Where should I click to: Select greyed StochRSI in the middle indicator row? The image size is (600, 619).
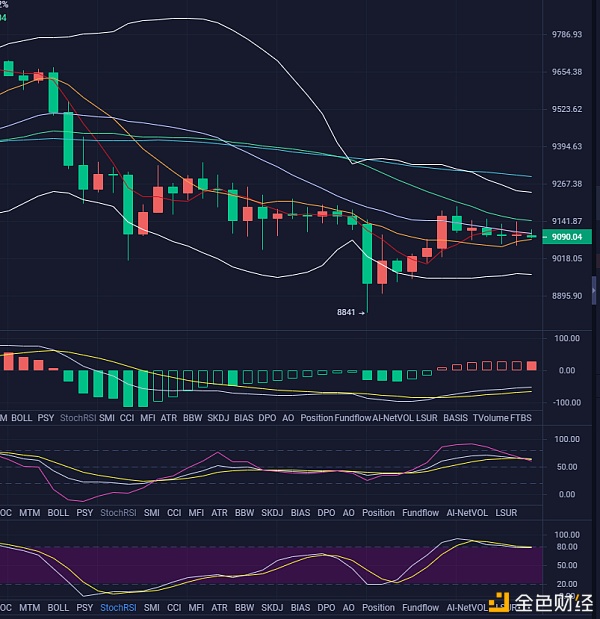[118, 513]
